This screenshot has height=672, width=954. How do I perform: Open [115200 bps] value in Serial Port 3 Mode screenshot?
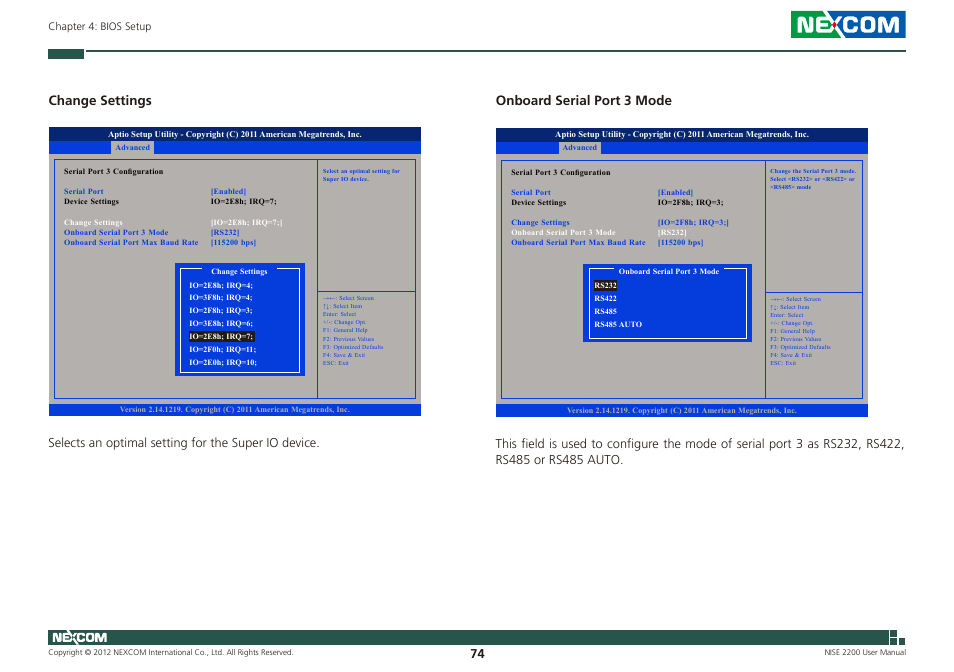(680, 242)
